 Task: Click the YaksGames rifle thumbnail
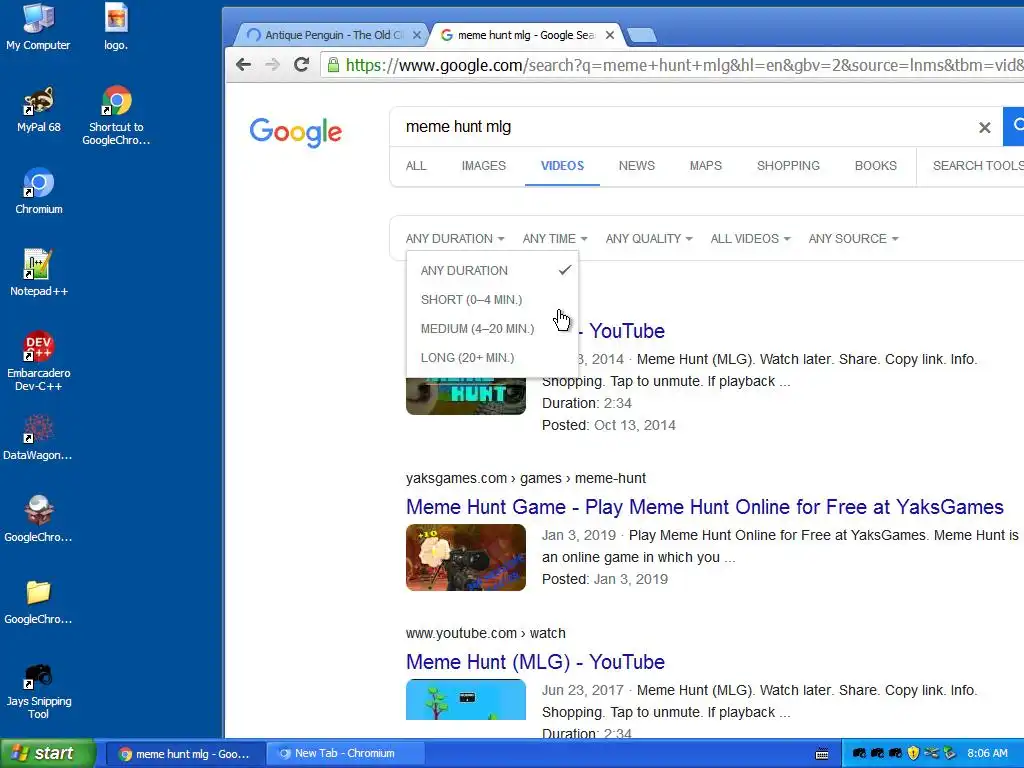[466, 557]
